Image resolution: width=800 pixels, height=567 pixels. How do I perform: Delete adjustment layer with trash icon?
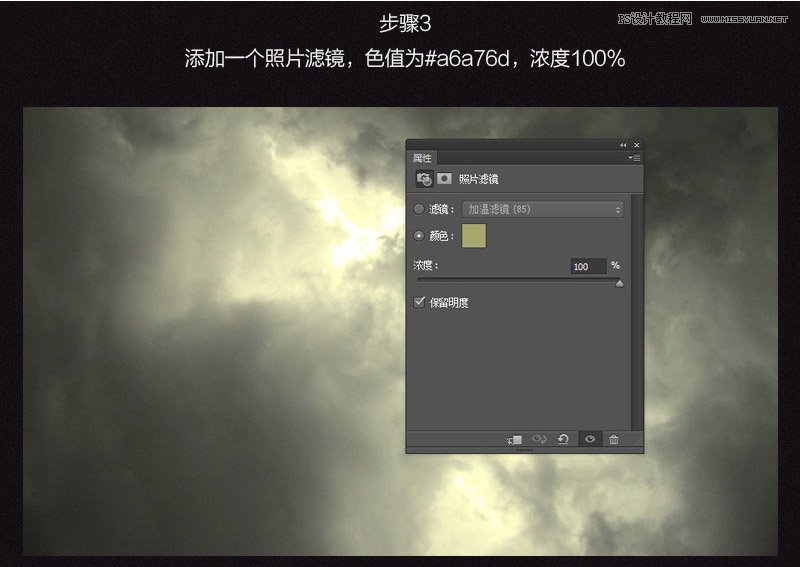(x=614, y=439)
